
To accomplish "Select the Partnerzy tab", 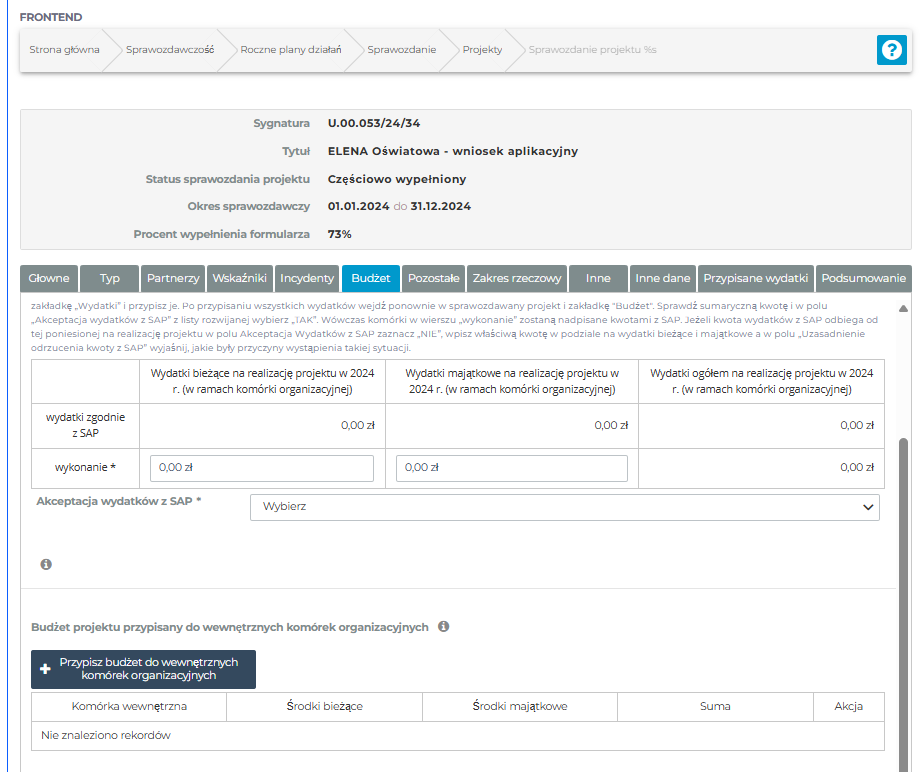I will tap(173, 278).
